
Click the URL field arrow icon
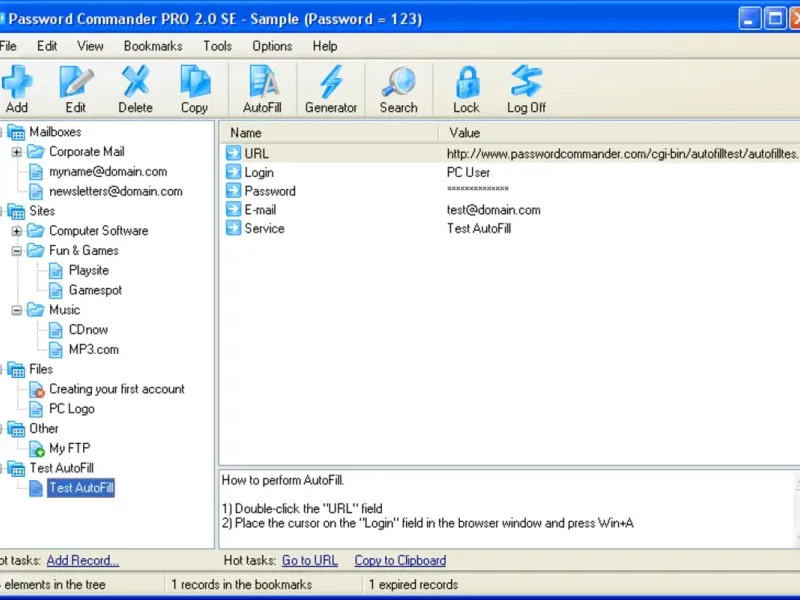click(x=233, y=153)
